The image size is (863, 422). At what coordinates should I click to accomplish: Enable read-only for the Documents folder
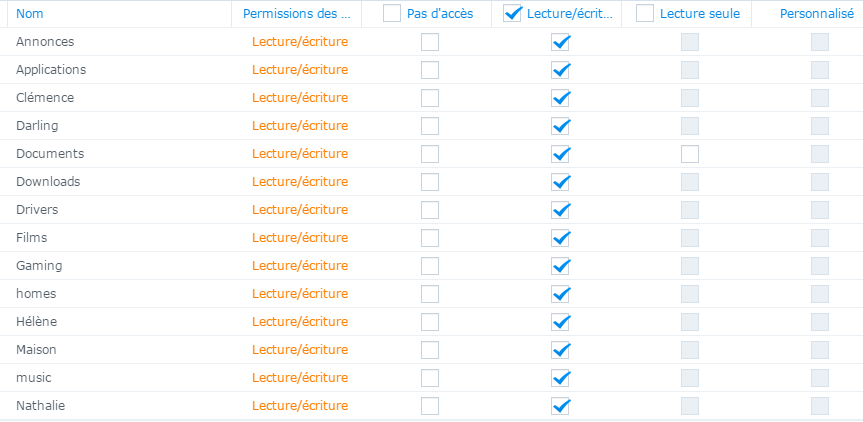pyautogui.click(x=690, y=154)
